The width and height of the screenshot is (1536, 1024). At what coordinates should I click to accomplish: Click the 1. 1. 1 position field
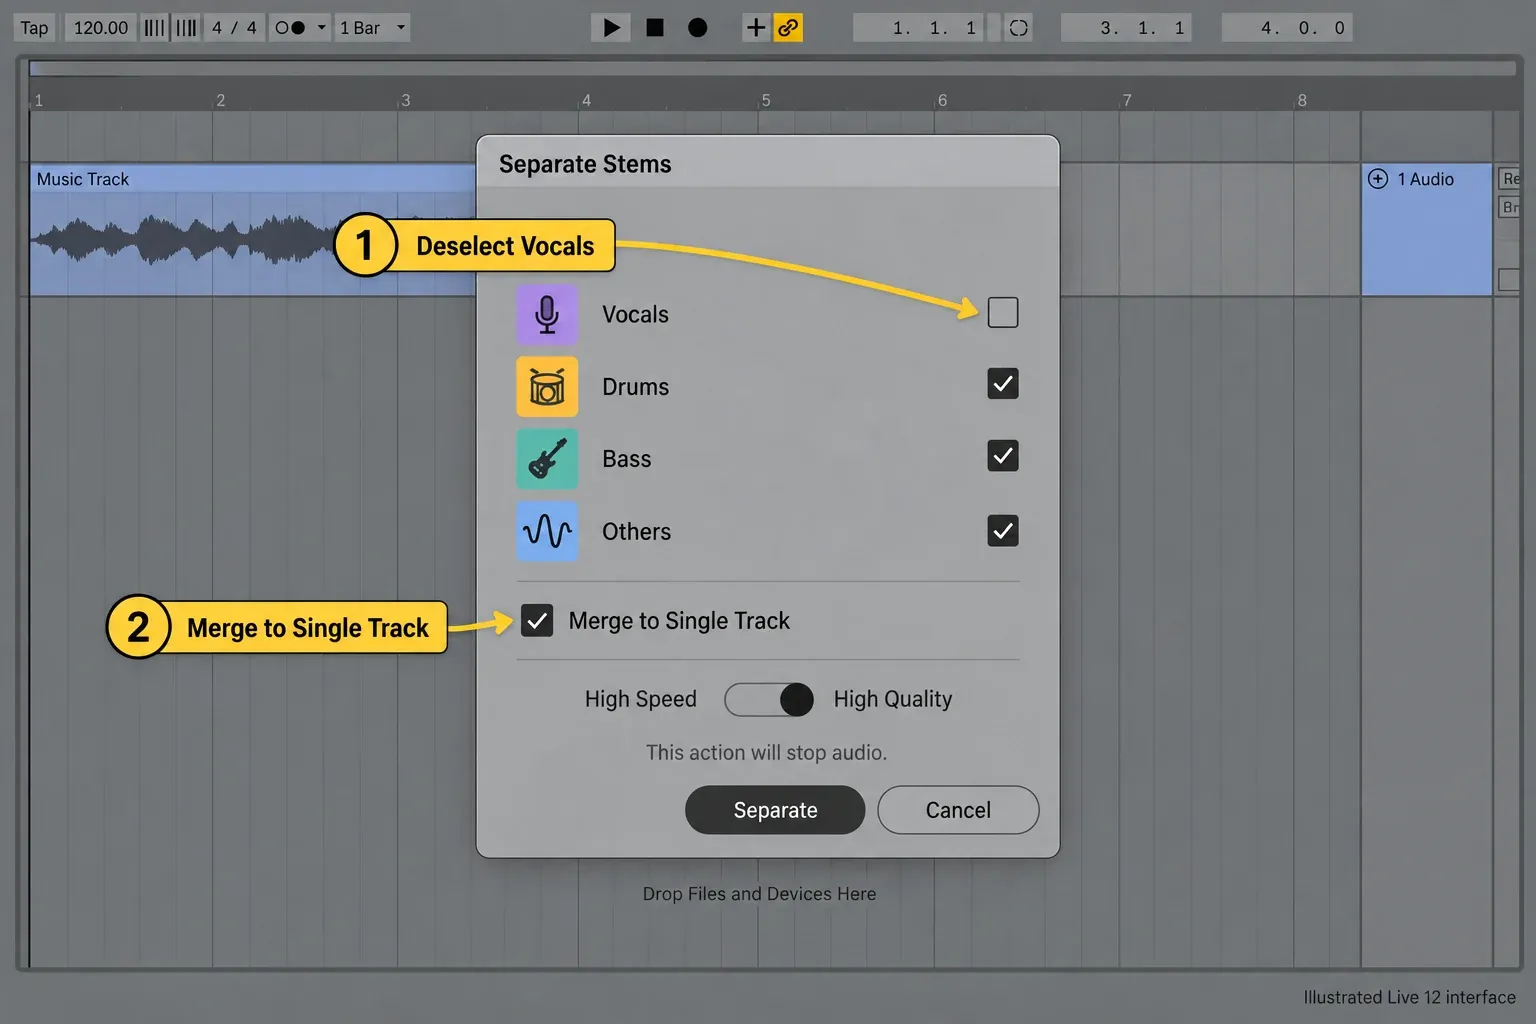919,28
